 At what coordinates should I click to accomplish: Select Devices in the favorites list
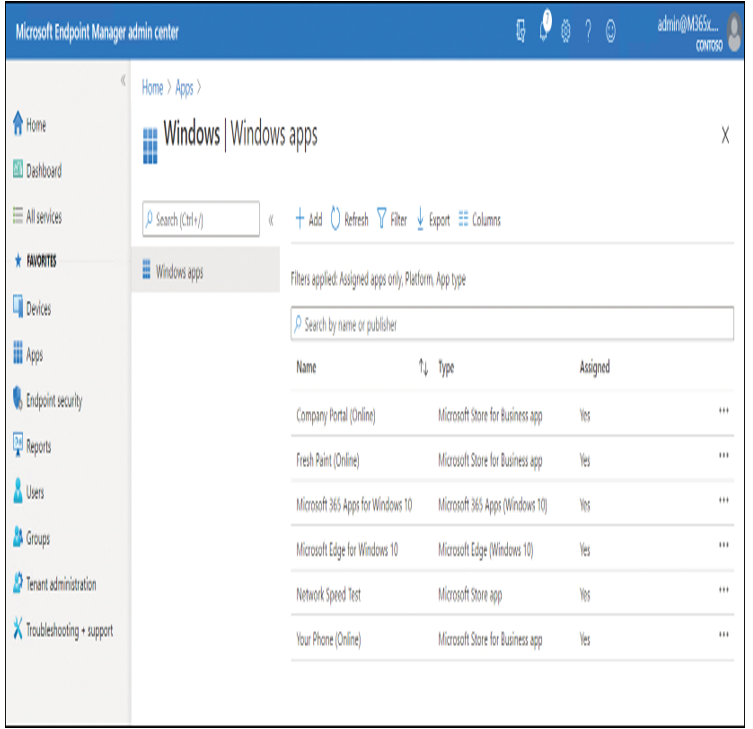point(32,308)
